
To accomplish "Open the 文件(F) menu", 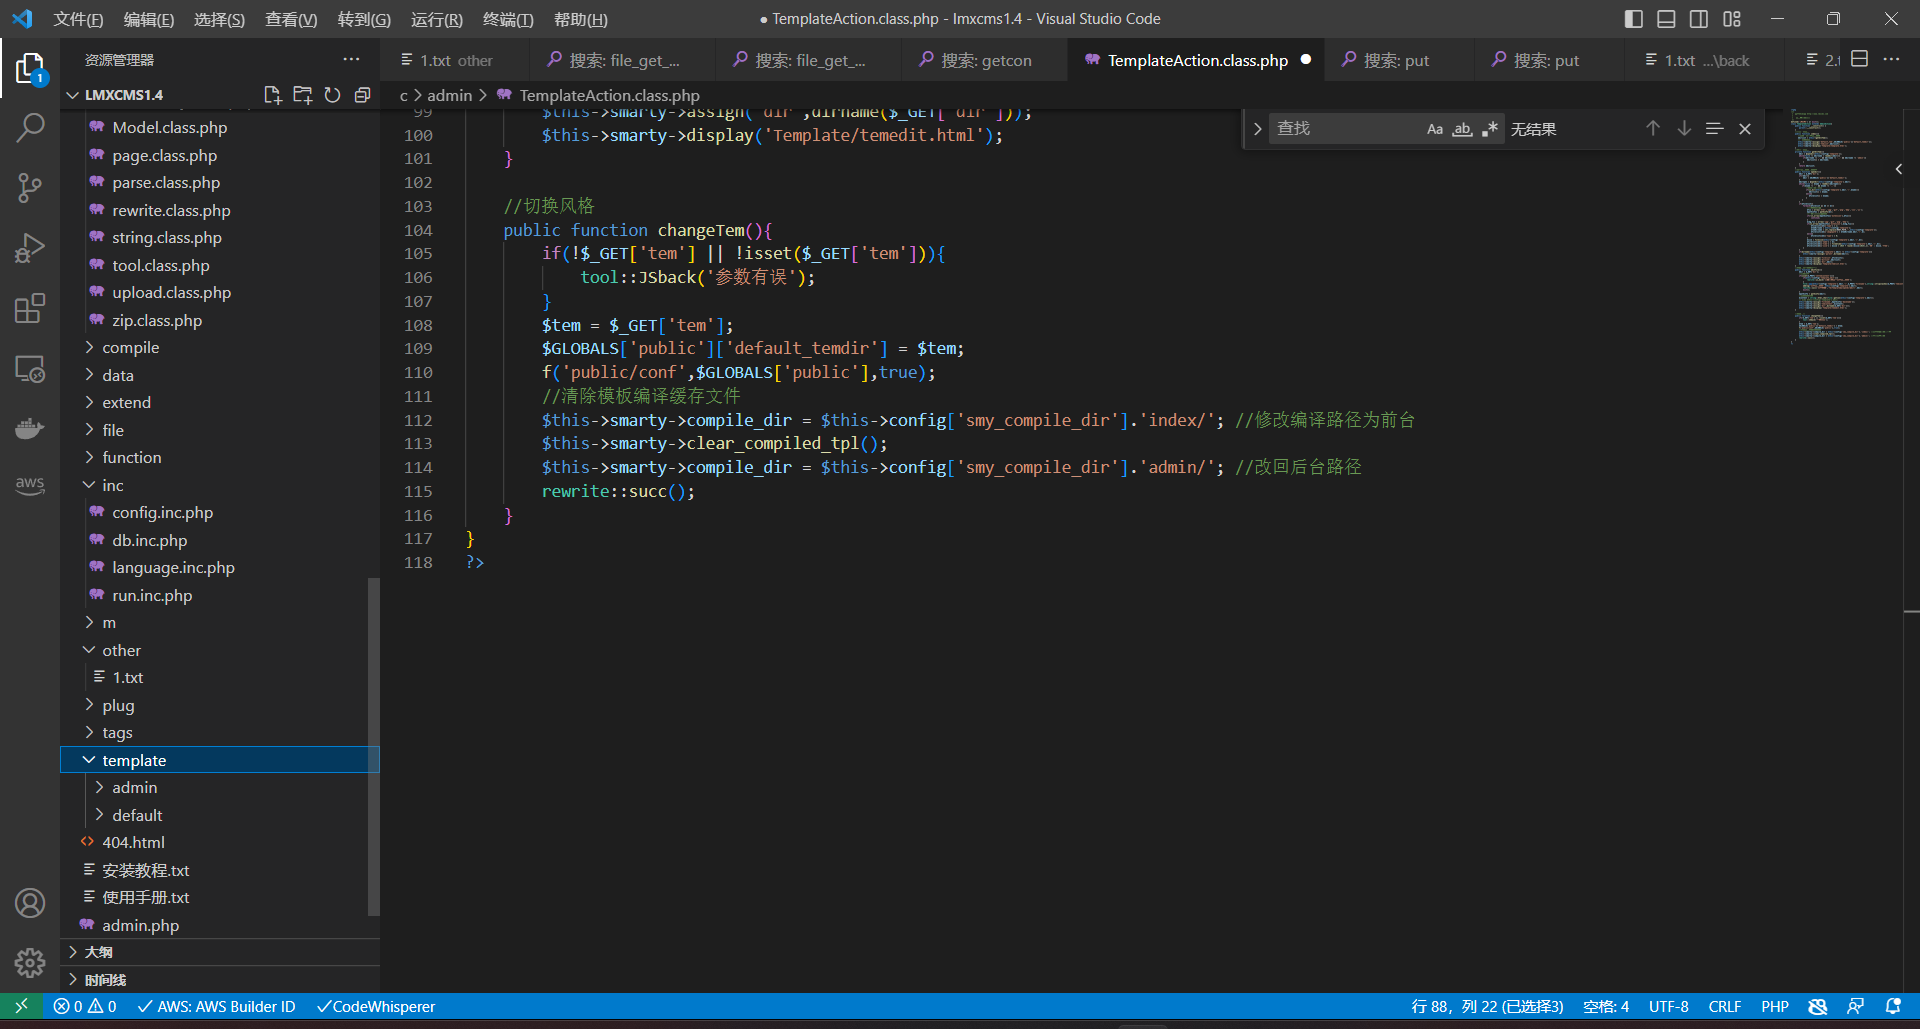I will (x=78, y=19).
